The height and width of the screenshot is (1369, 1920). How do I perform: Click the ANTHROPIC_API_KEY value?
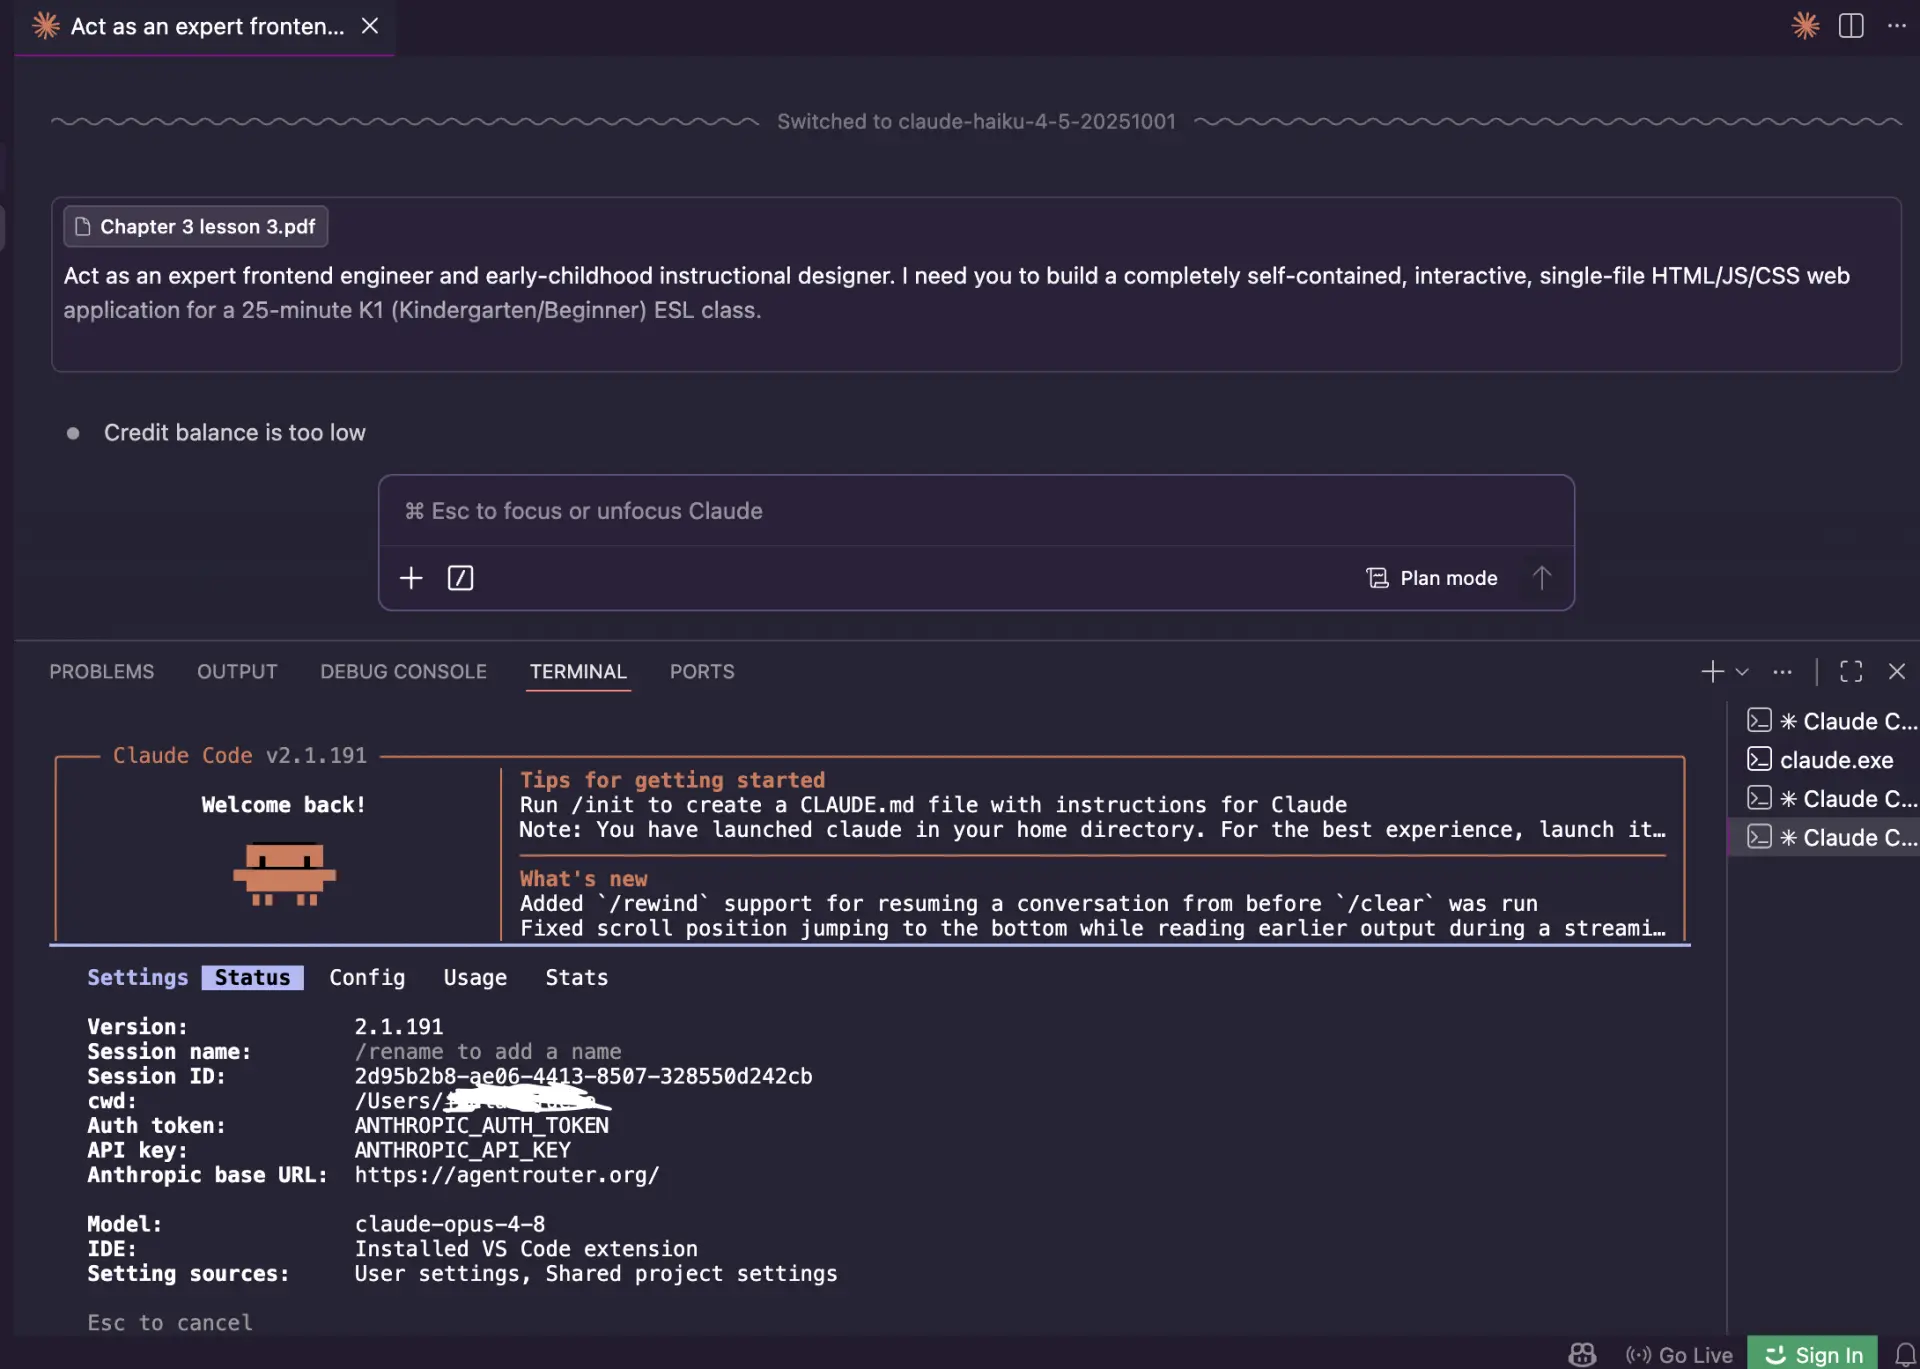tap(463, 1150)
